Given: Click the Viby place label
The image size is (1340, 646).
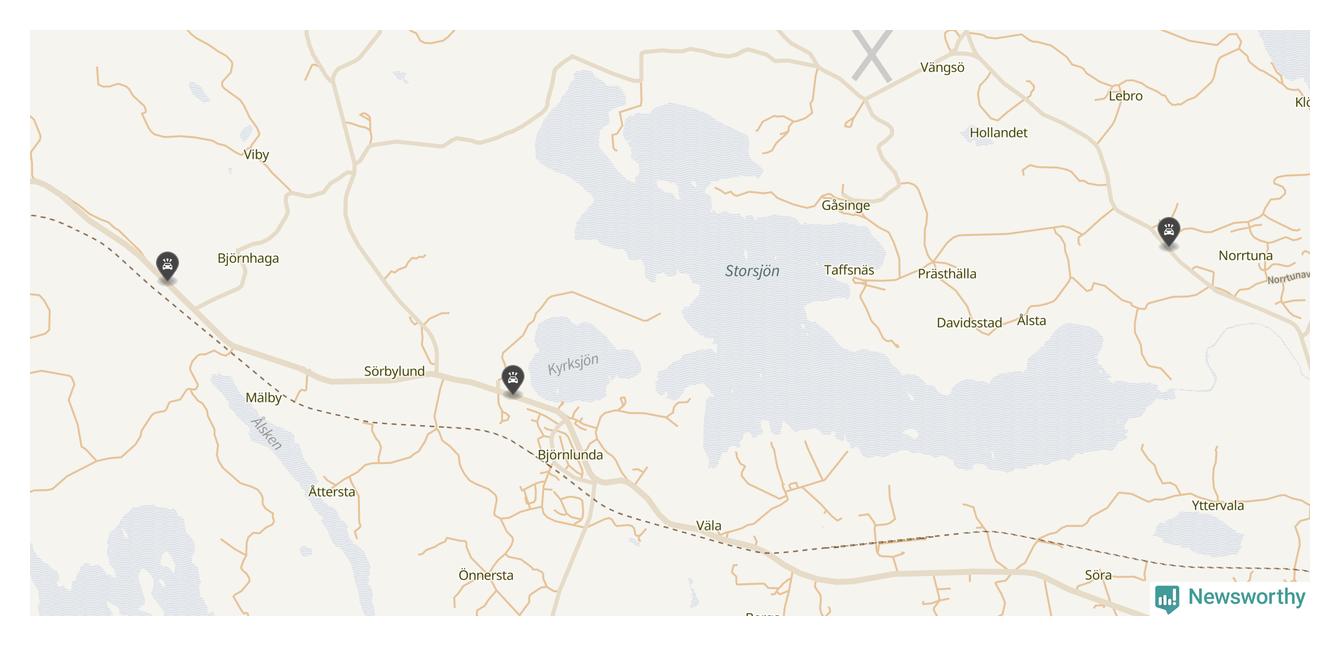Looking at the screenshot, I should (x=256, y=154).
